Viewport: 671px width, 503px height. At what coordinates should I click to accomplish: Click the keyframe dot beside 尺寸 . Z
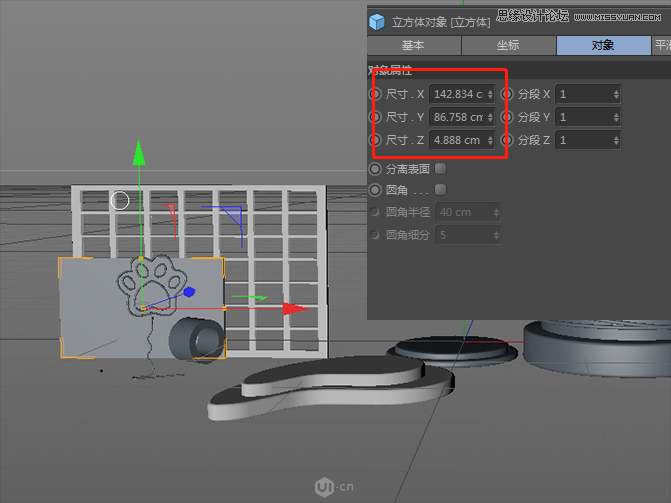click(375, 140)
